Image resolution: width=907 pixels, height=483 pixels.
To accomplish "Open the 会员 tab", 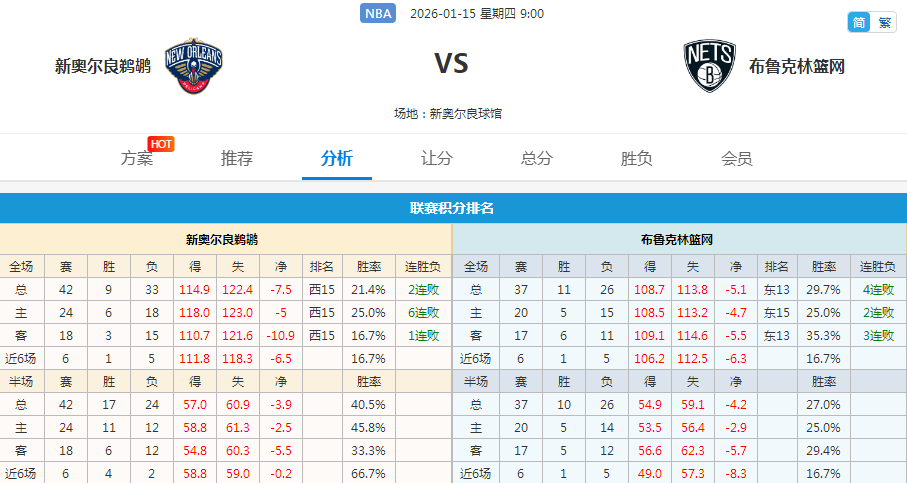I will coord(737,158).
